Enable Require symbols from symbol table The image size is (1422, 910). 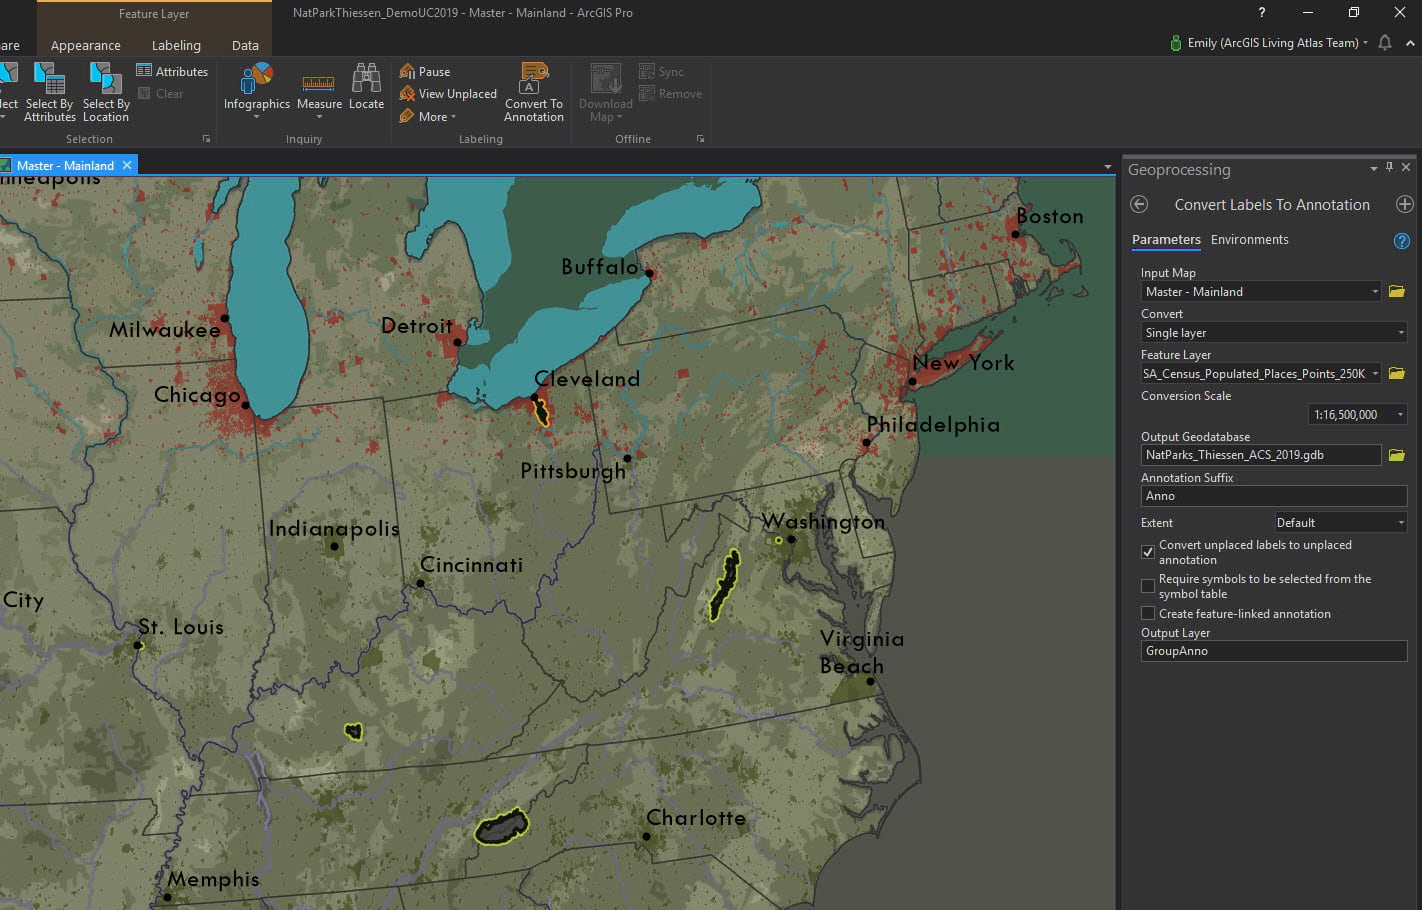coord(1148,586)
